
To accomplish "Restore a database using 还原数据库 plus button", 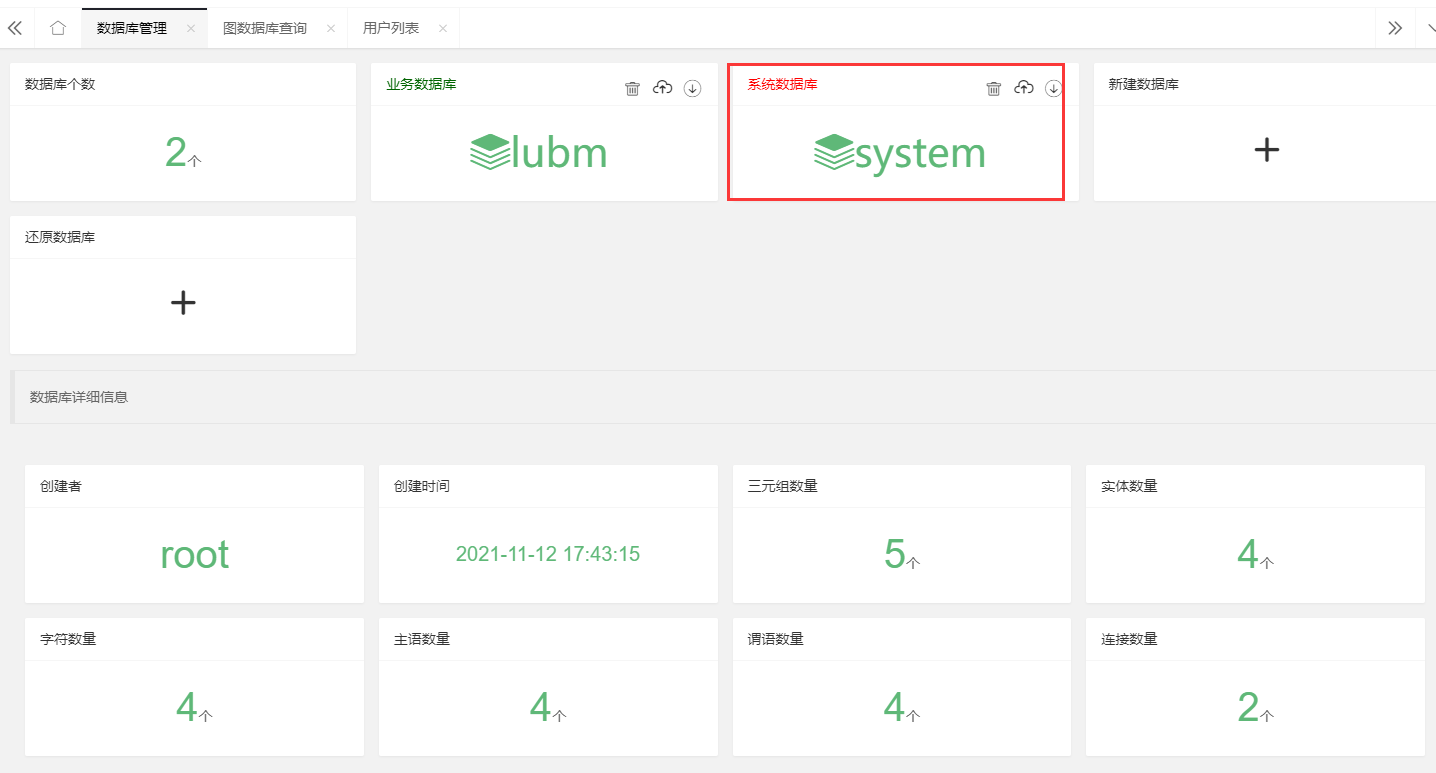I will click(x=183, y=302).
